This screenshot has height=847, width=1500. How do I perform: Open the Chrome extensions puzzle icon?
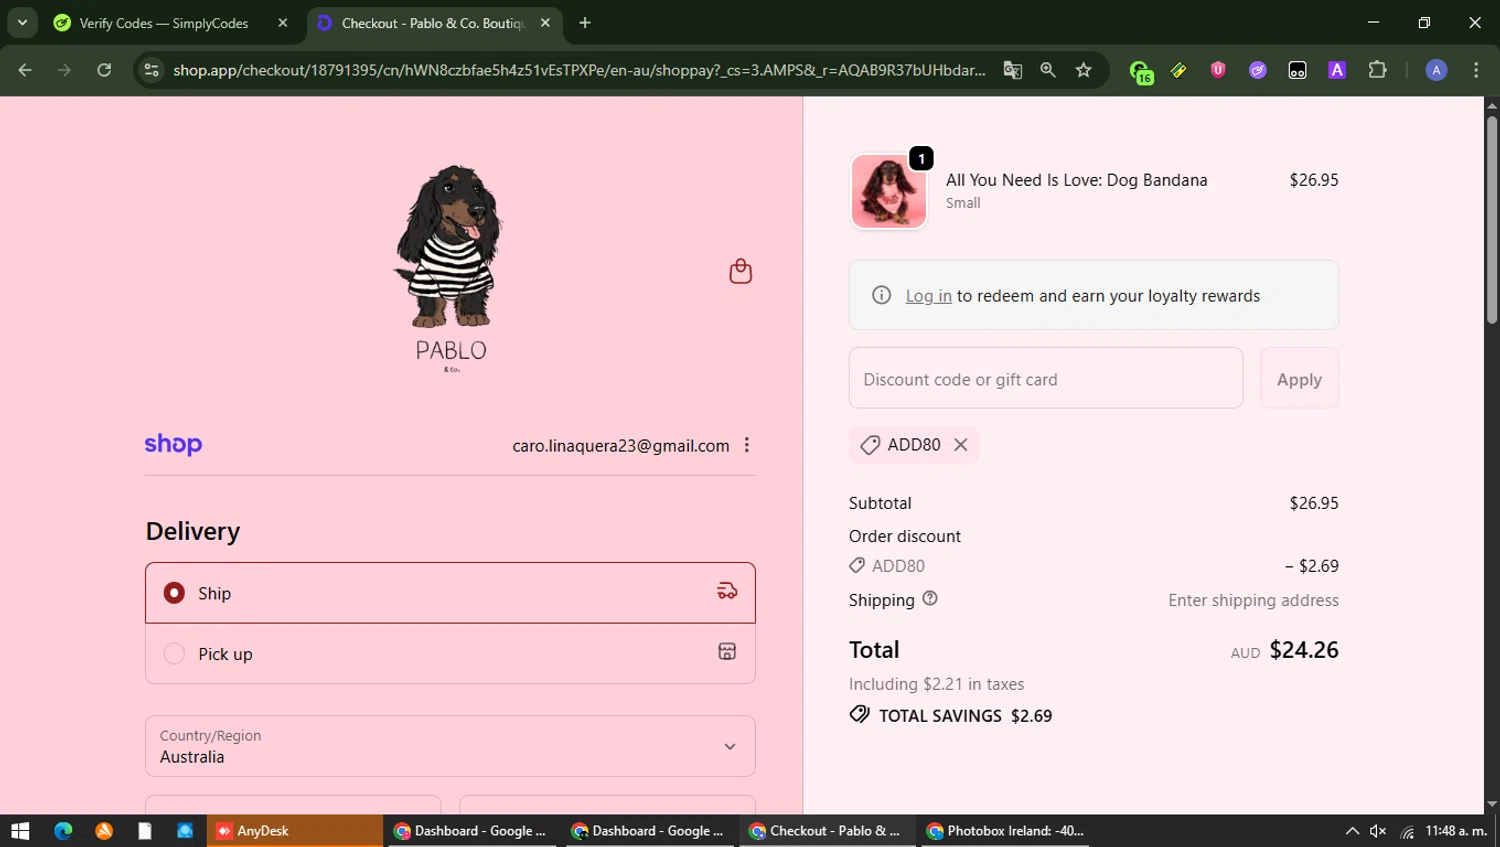pos(1377,70)
